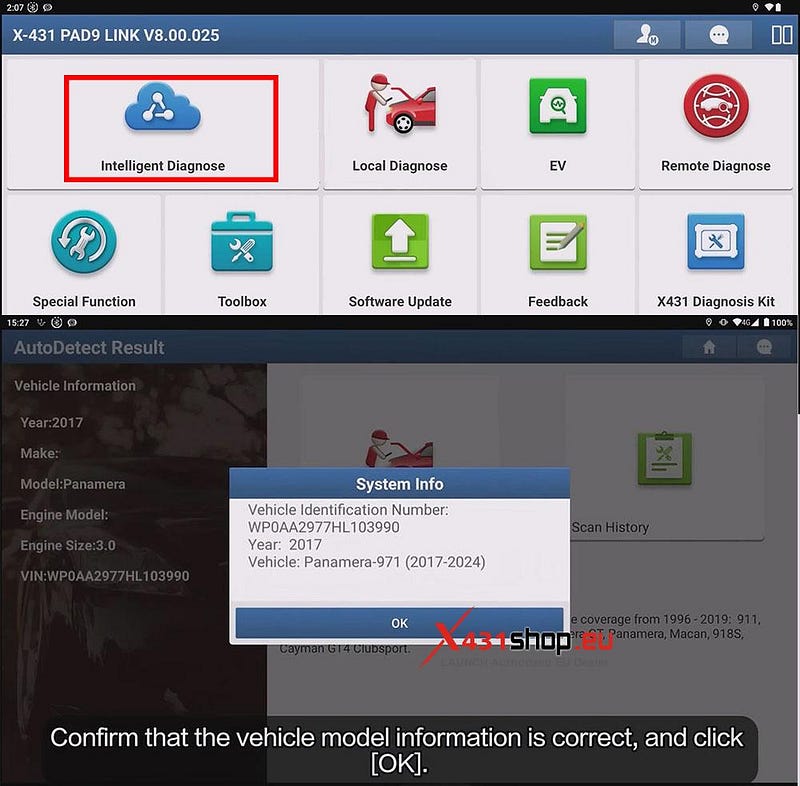Select VIN entry in Vehicle Information sidebar
The width and height of the screenshot is (800, 786).
pos(105,576)
